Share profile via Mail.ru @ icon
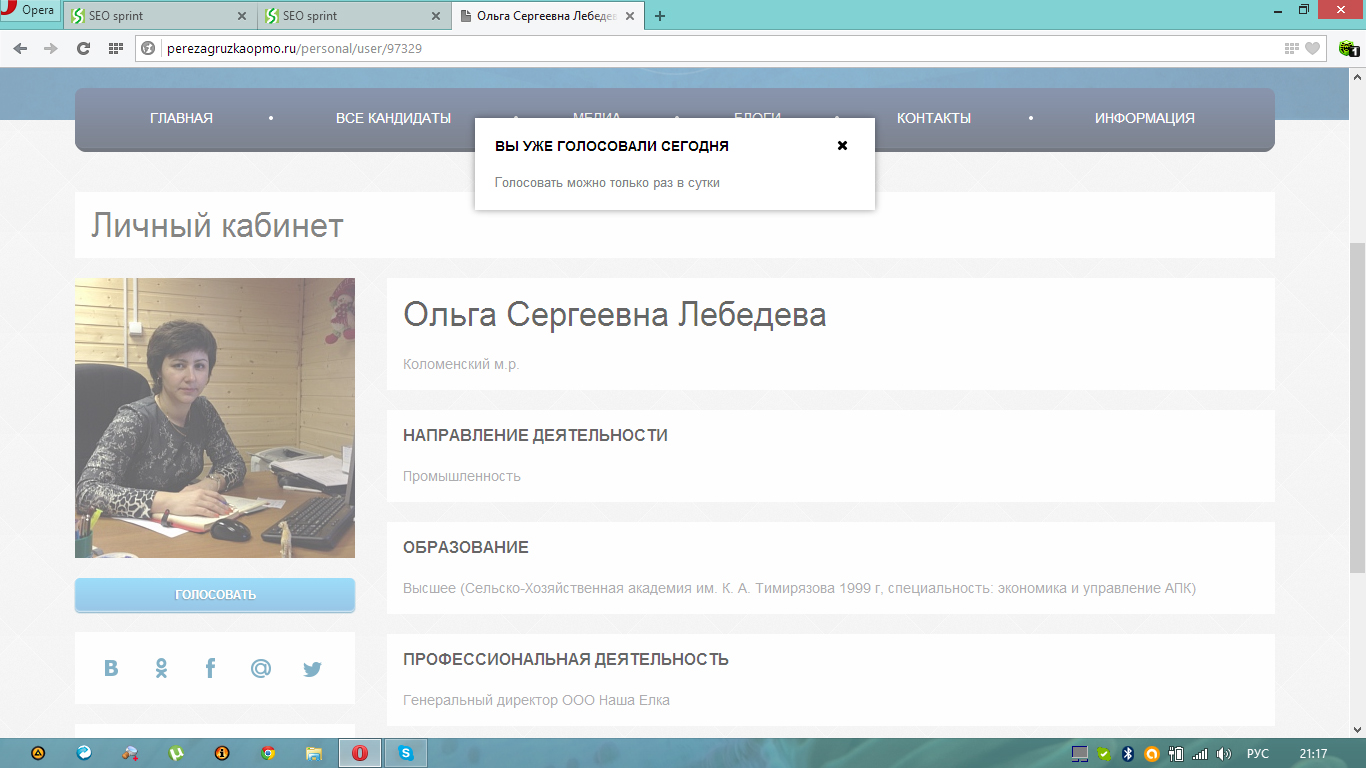1366x768 pixels. 261,668
